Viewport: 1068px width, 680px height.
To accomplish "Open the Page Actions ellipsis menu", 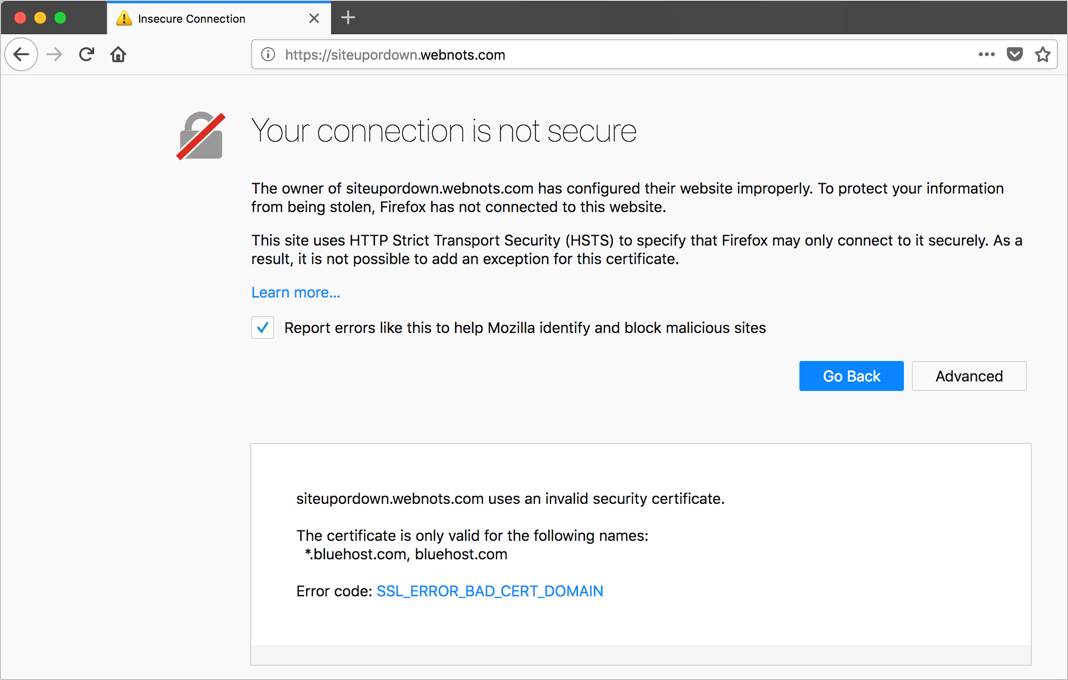I will tap(986, 55).
